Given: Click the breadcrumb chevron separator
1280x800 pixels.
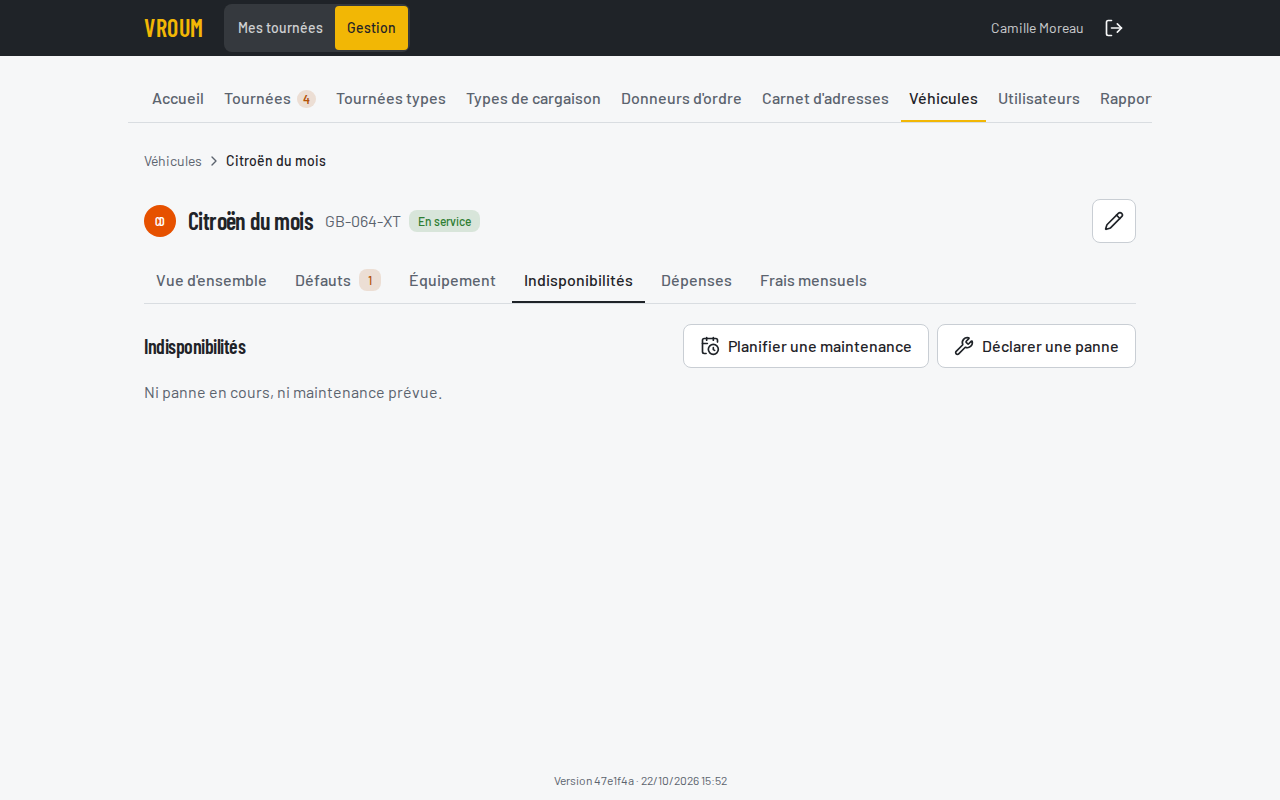Looking at the screenshot, I should (x=214, y=161).
